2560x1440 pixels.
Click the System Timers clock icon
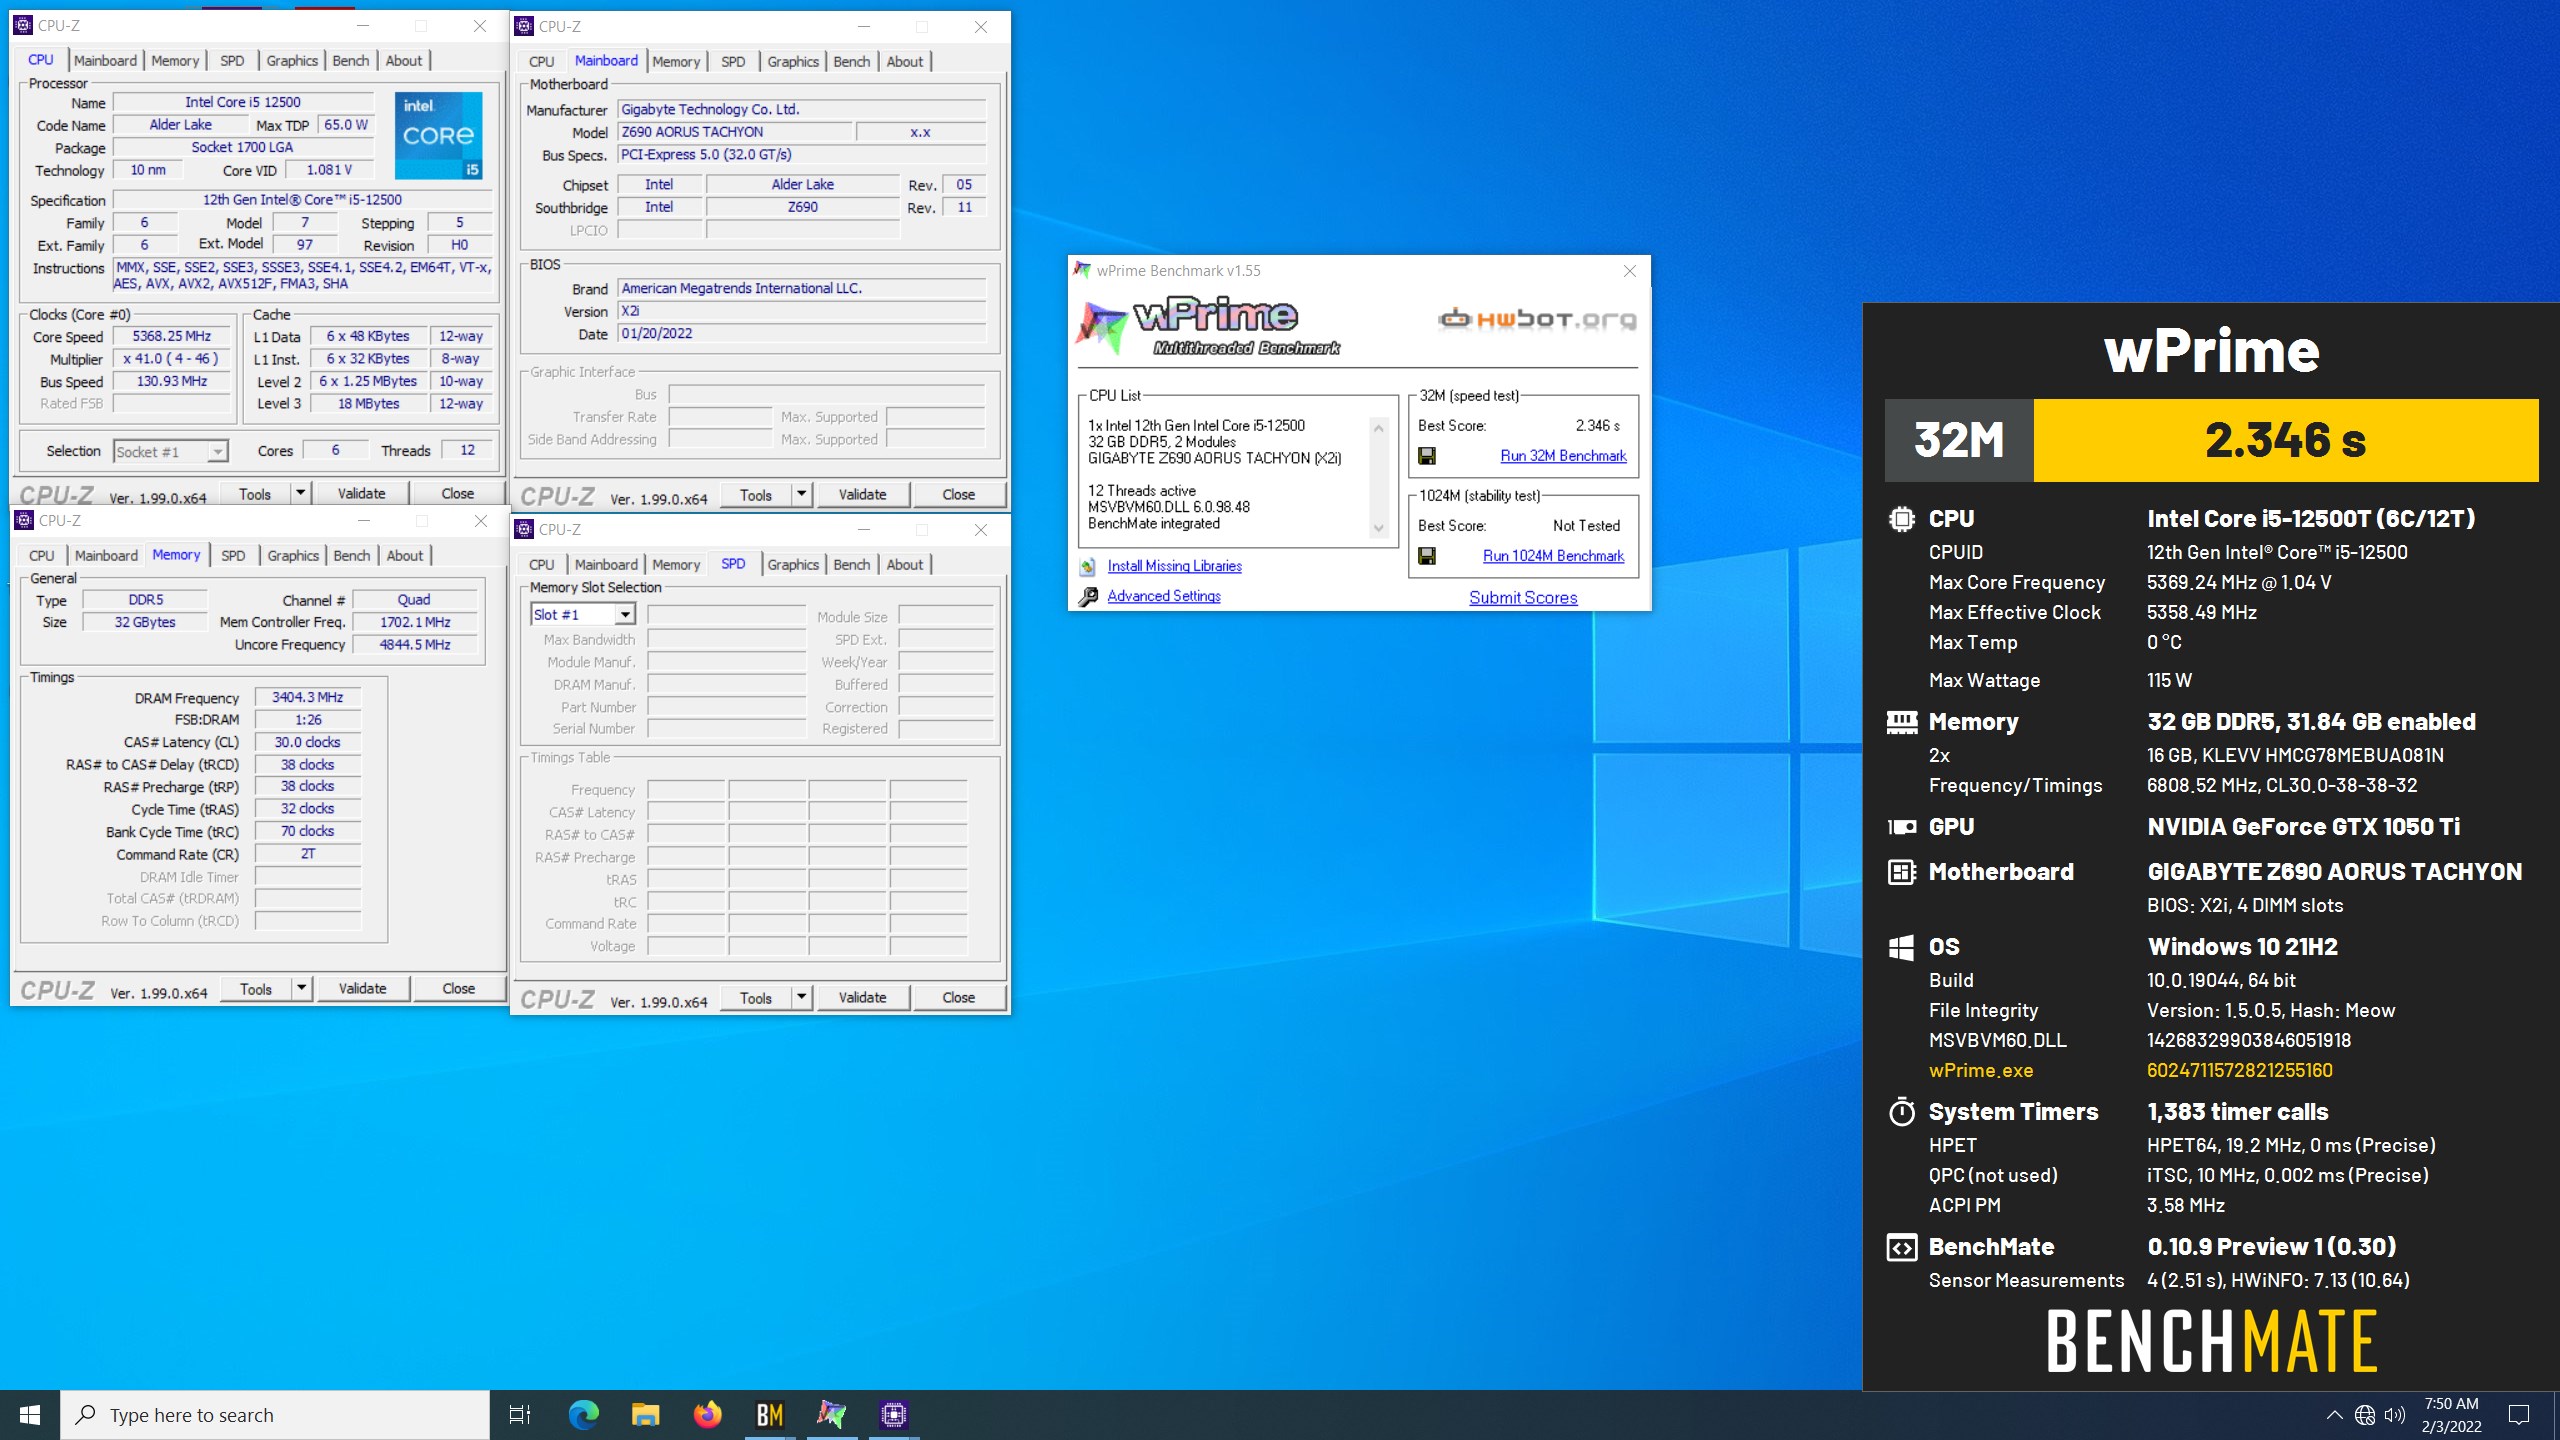(1901, 1112)
